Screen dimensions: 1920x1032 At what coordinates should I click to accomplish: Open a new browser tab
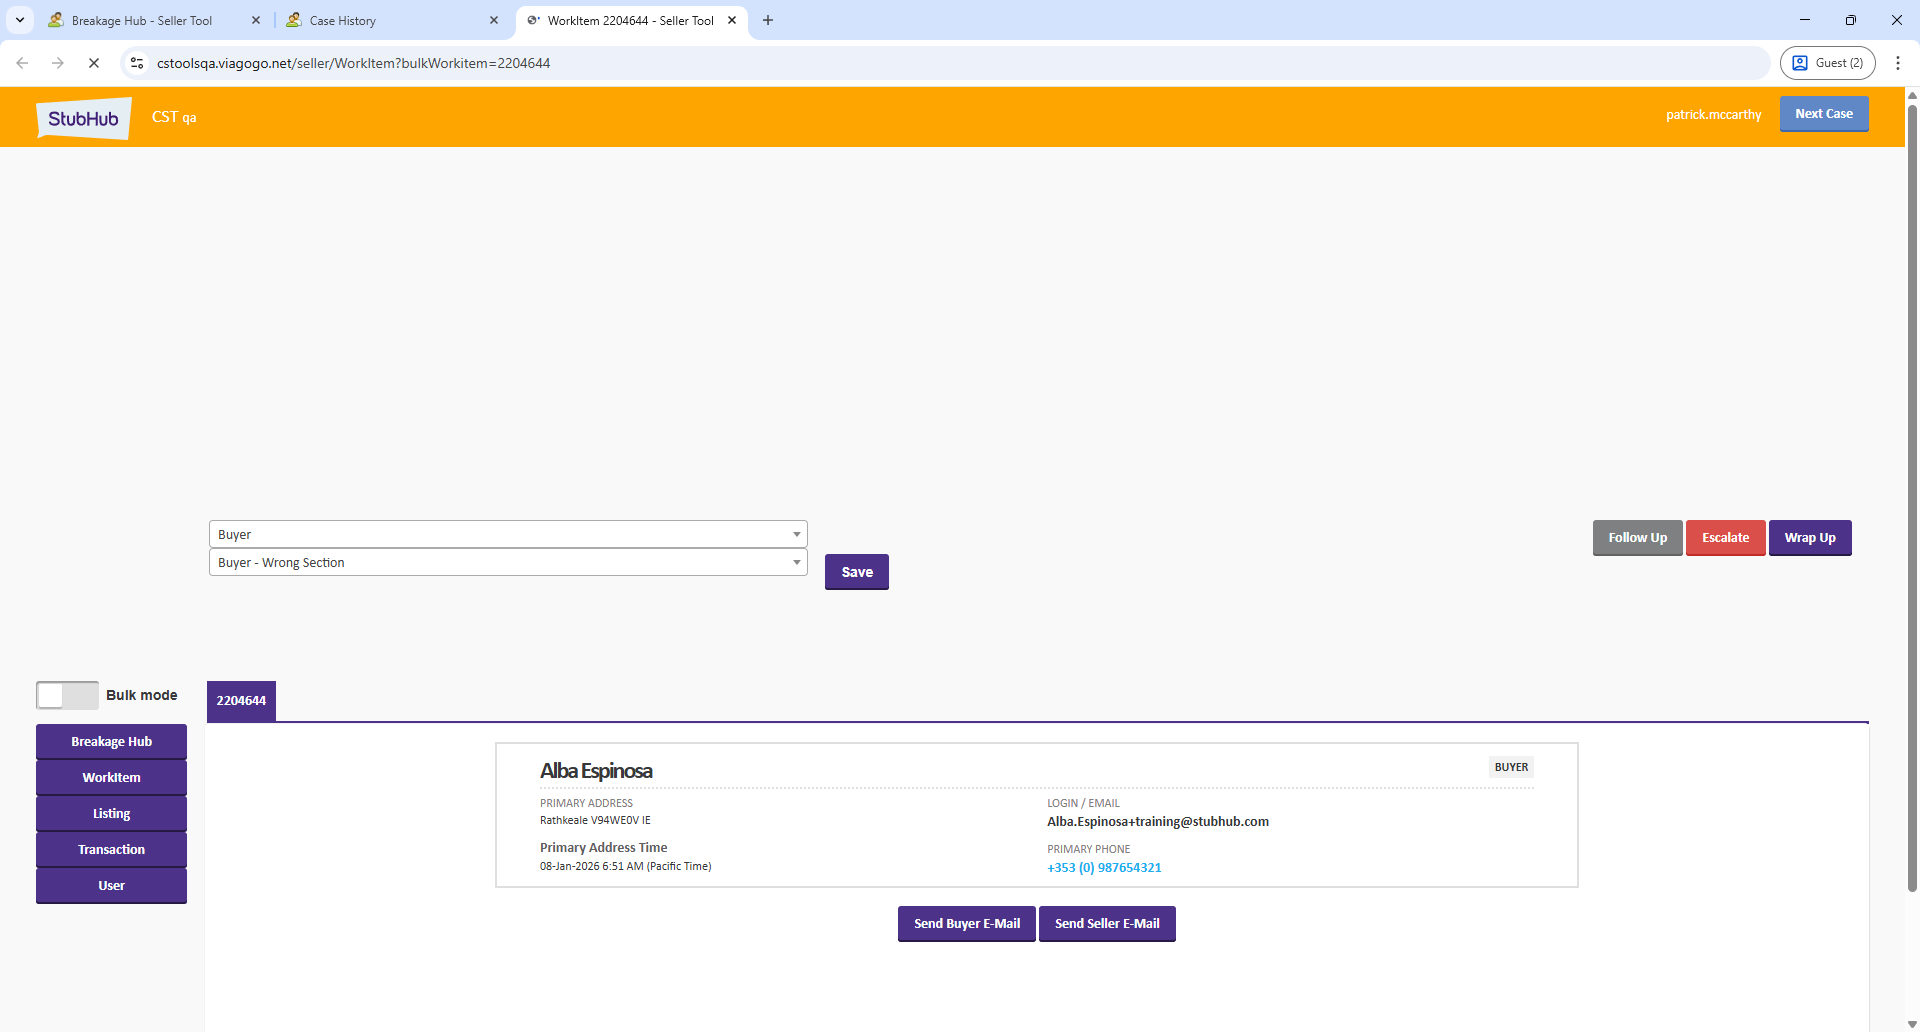click(768, 20)
